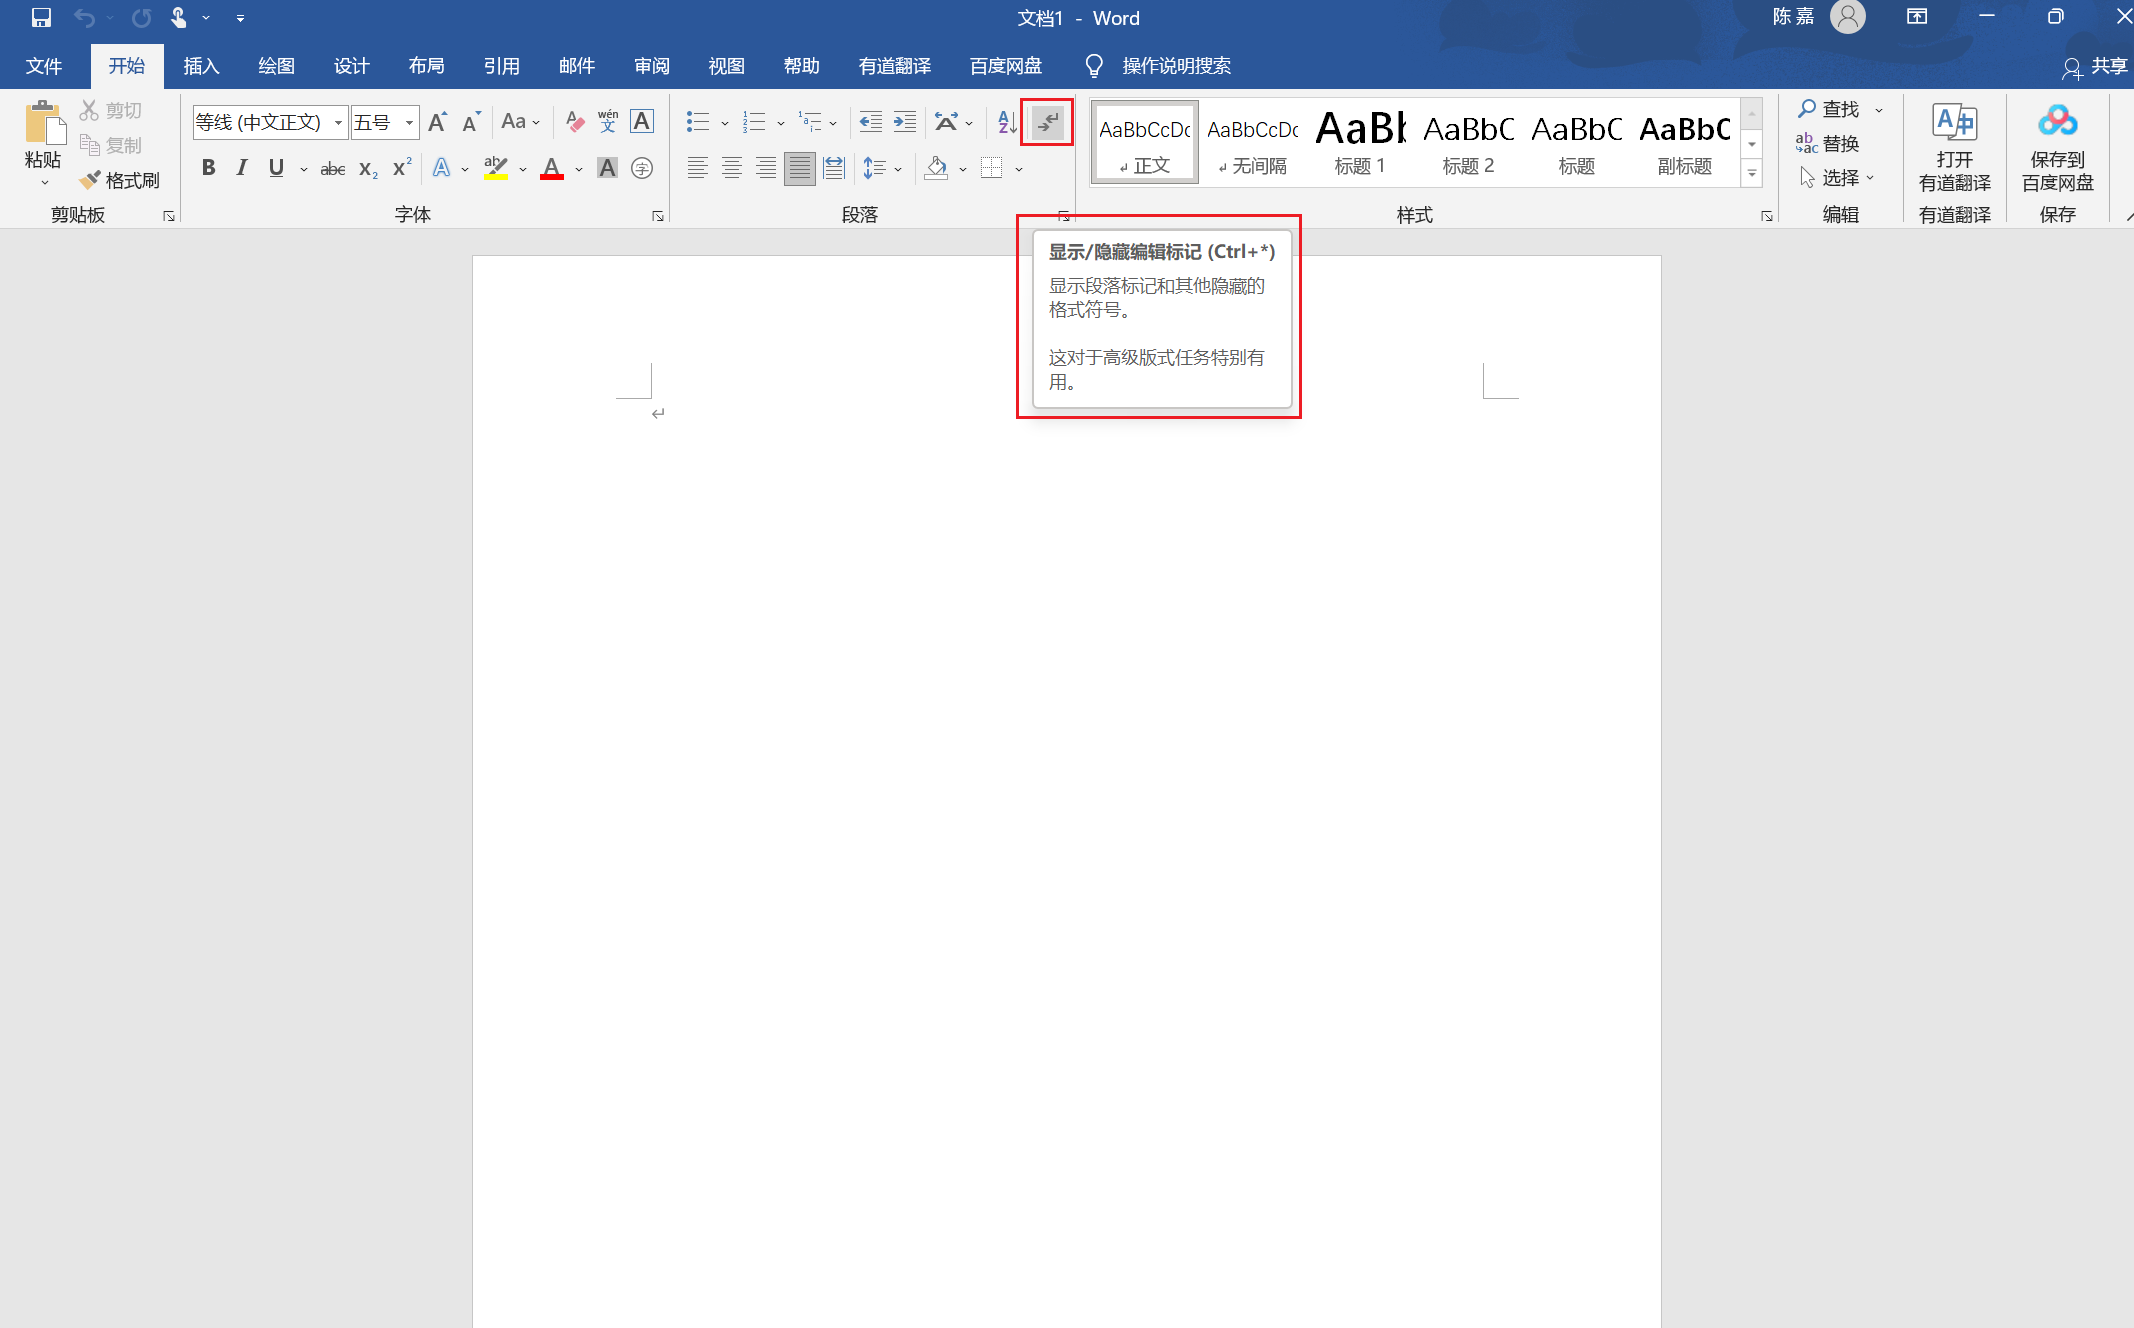Click the Sort (A-Z) icon
The width and height of the screenshot is (2134, 1328).
click(1007, 122)
